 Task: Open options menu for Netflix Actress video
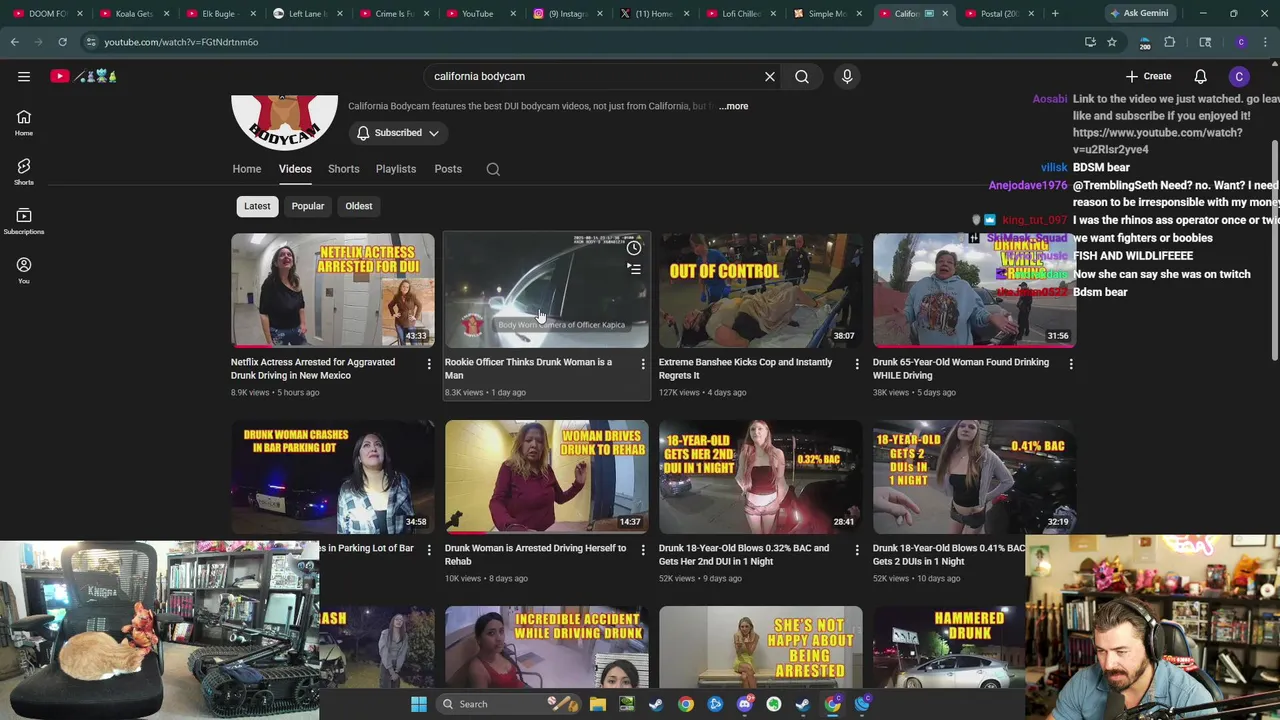[429, 364]
